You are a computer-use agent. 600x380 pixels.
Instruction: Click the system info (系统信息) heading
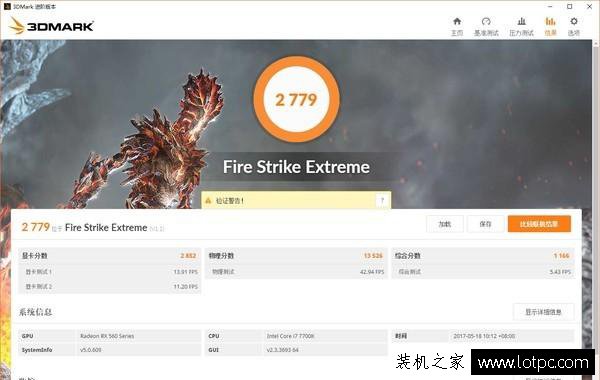point(36,312)
